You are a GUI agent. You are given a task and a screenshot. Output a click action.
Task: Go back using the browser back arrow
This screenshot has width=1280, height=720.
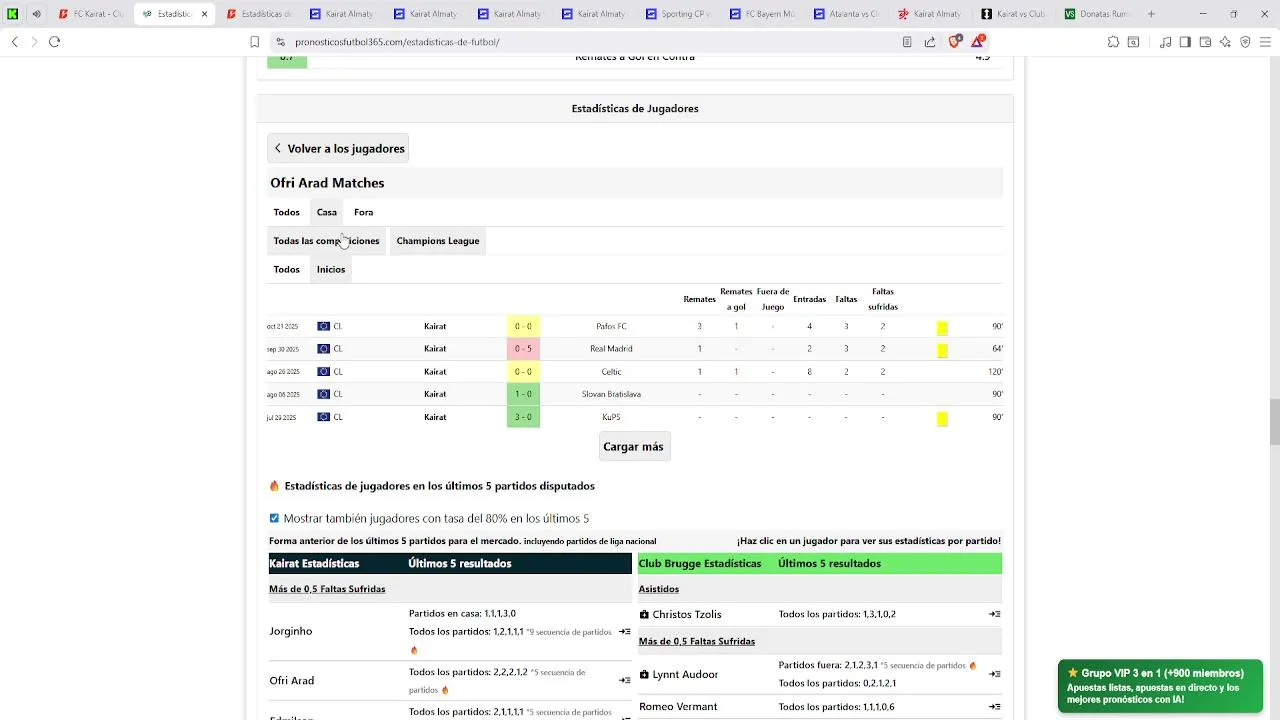(14, 41)
